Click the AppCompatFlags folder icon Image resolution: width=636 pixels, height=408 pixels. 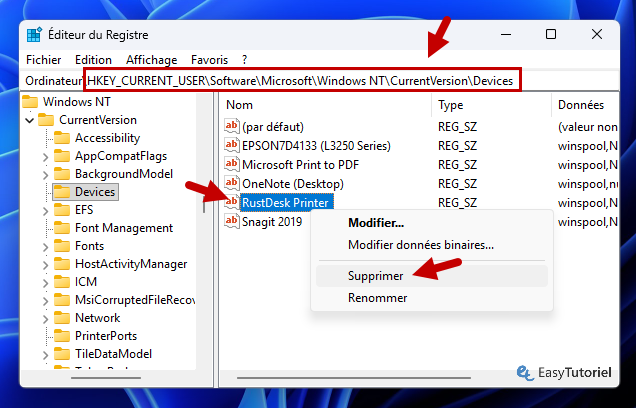[62, 156]
